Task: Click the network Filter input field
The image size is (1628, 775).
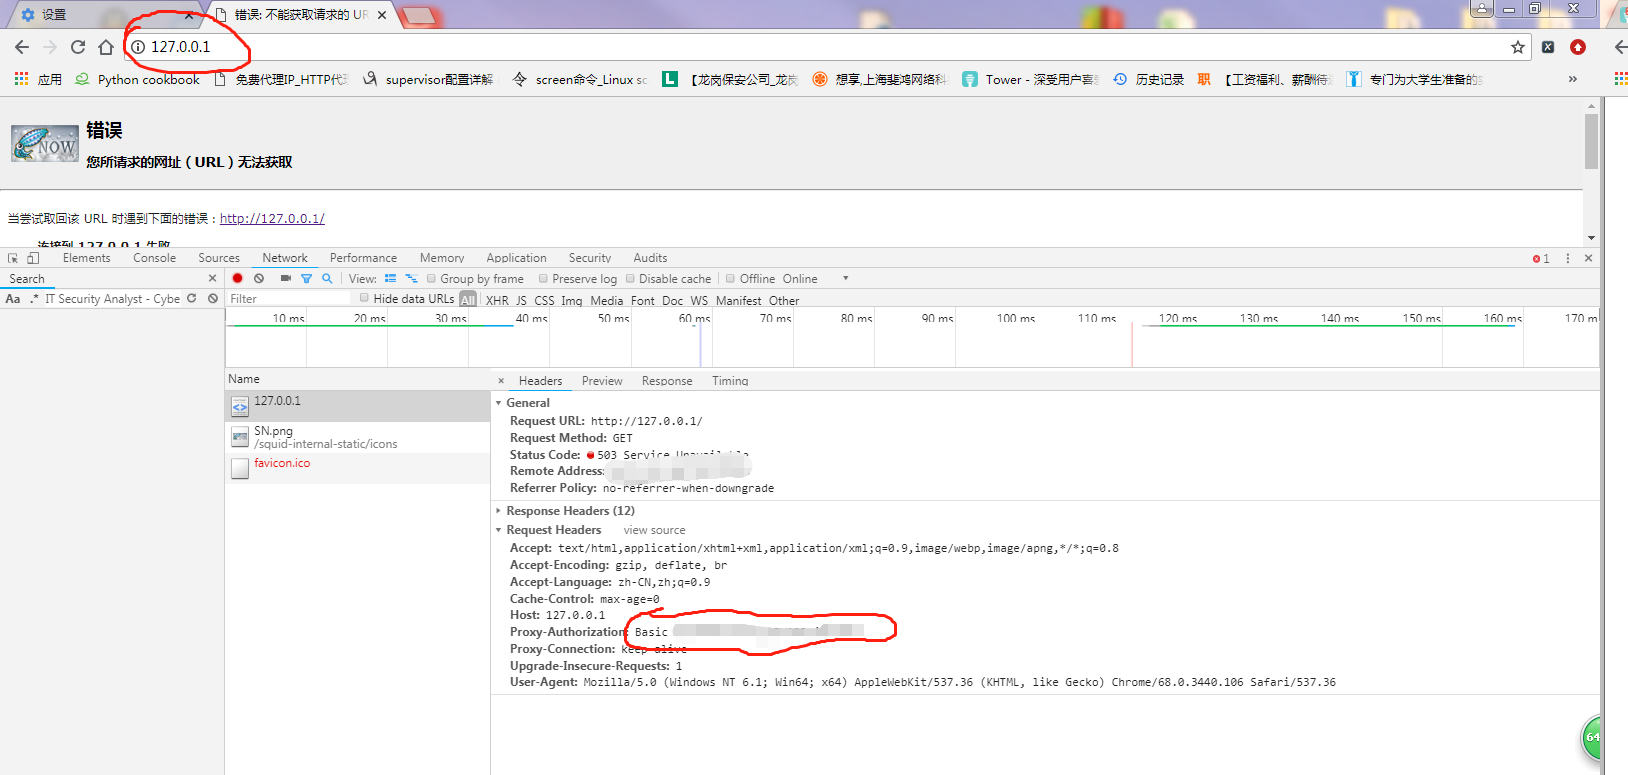Action: [290, 299]
